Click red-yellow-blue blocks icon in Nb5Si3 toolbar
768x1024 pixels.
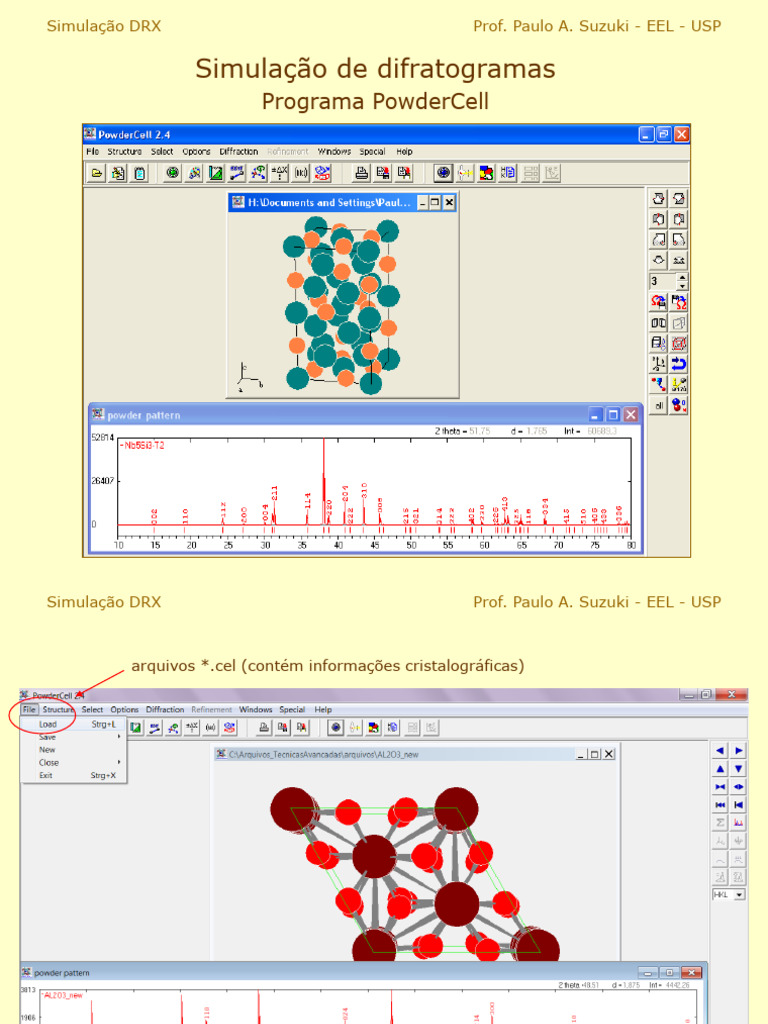pyautogui.click(x=487, y=173)
